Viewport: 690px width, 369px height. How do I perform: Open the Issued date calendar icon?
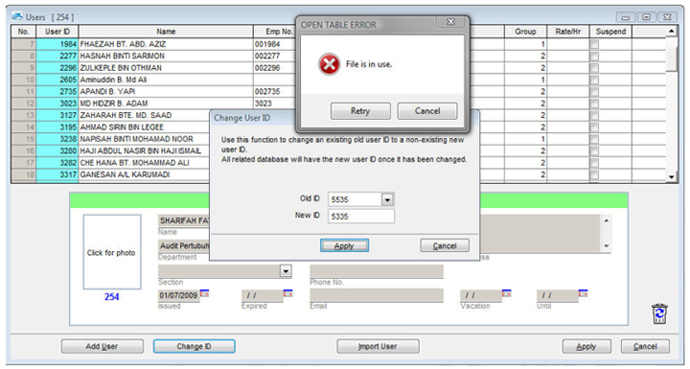pos(204,293)
